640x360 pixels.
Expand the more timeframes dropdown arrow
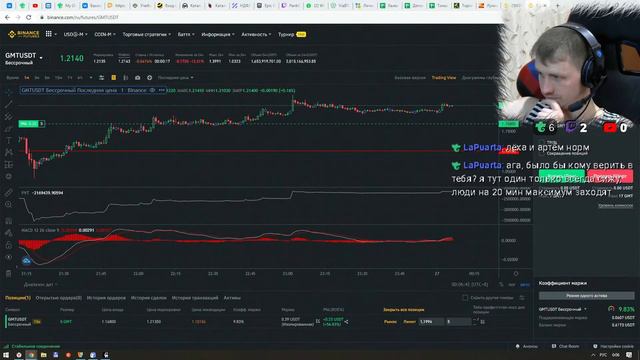(x=91, y=78)
